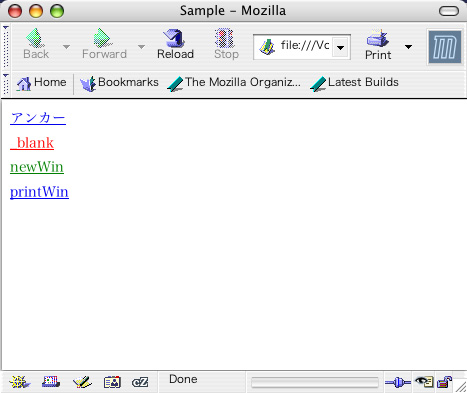Image resolution: width=467 pixels, height=393 pixels.
Task: Open Mail component icon in status bar
Action: click(x=51, y=382)
